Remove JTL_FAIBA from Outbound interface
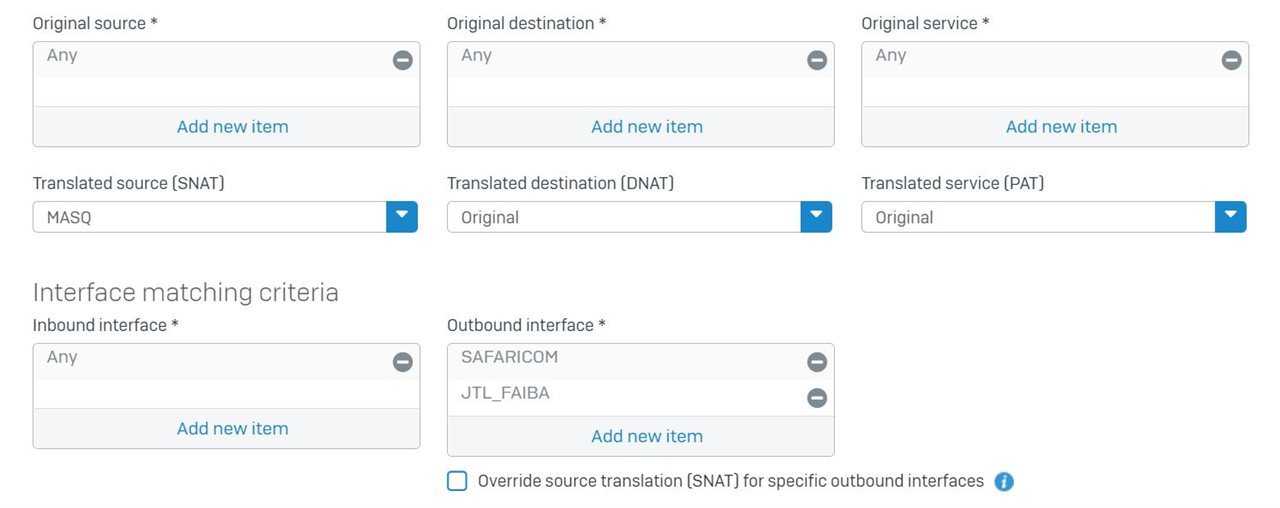The width and height of the screenshot is (1280, 508). [817, 398]
